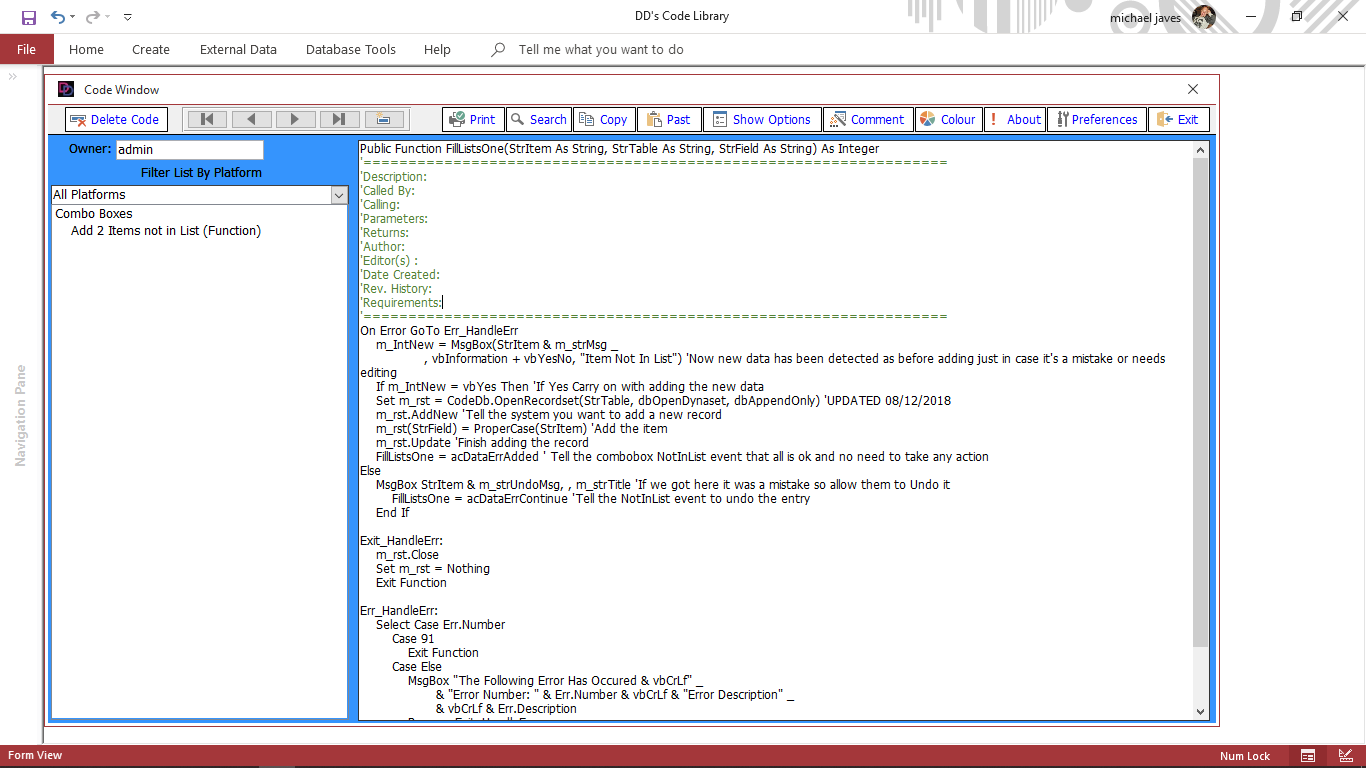Click the vertical Navigation Pane label
The width and height of the screenshot is (1366, 768).
click(20, 415)
